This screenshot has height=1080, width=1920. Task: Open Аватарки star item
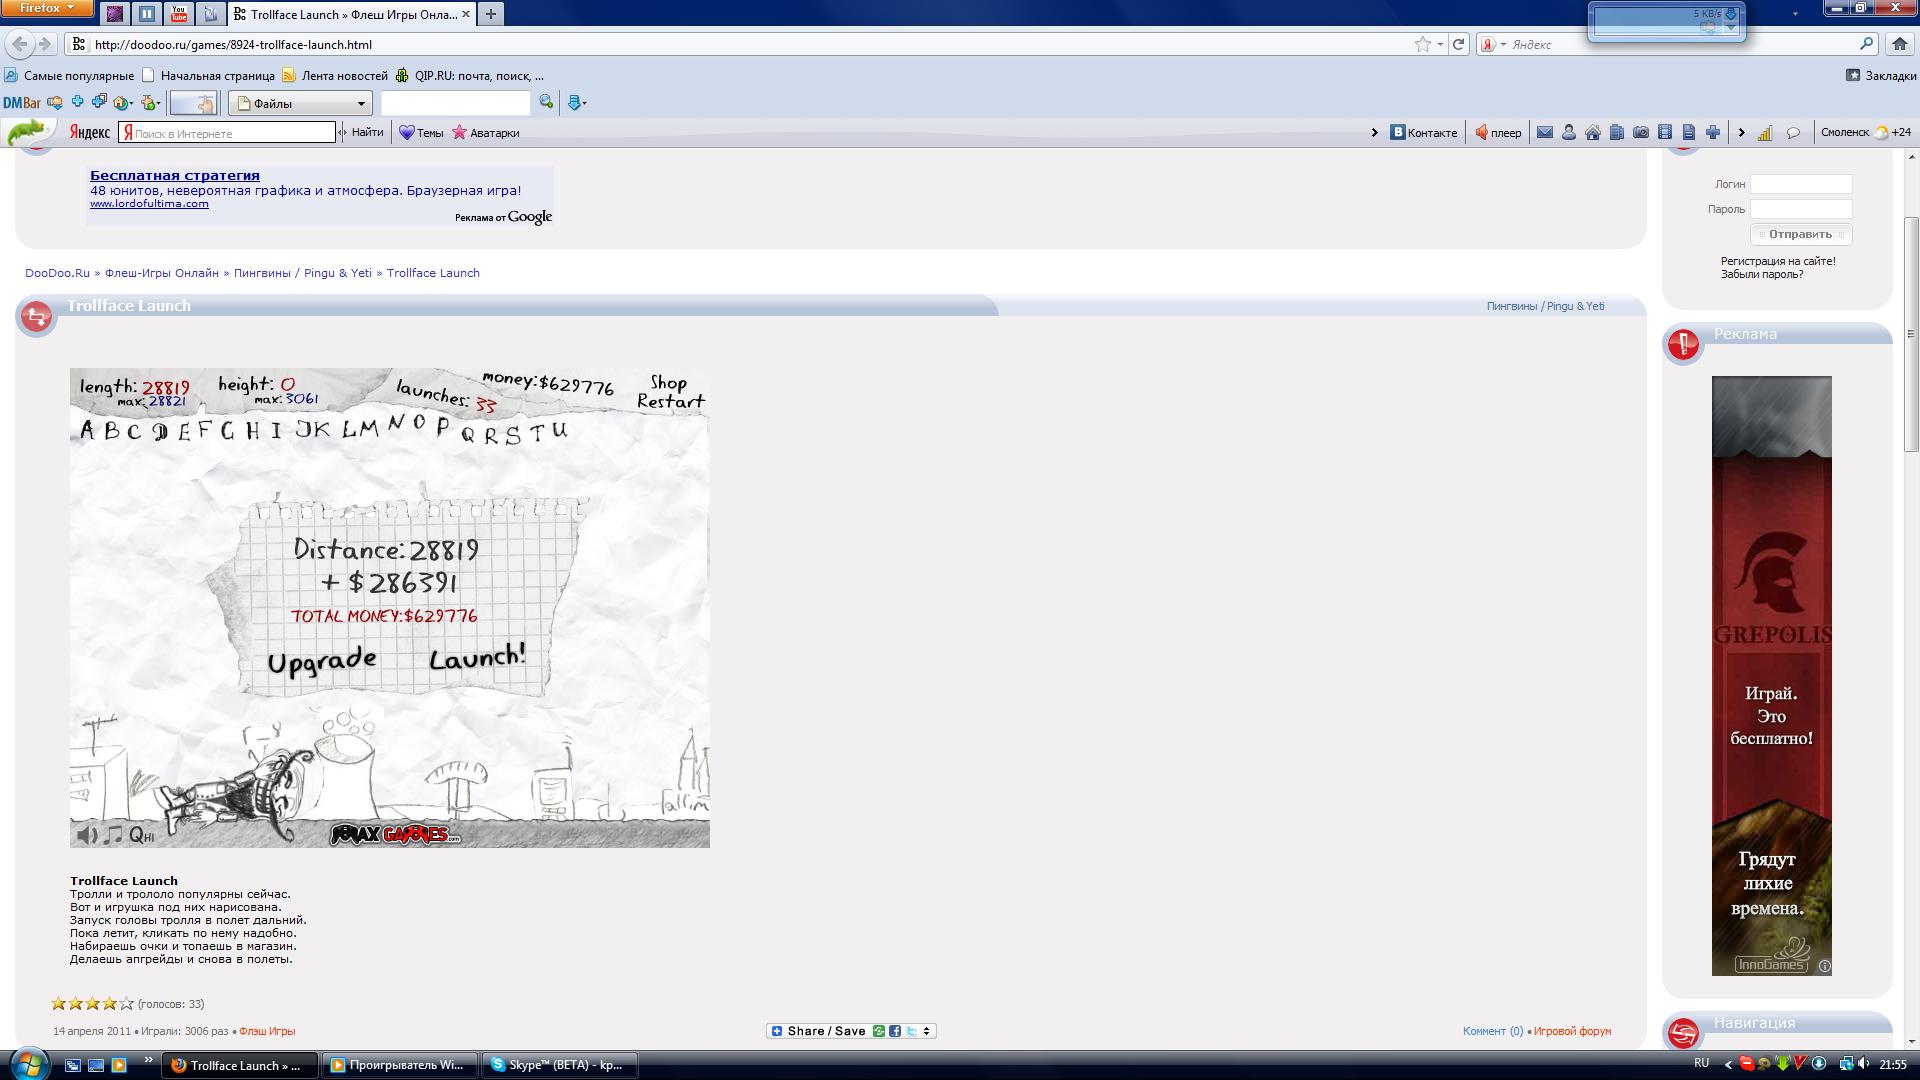pyautogui.click(x=486, y=132)
